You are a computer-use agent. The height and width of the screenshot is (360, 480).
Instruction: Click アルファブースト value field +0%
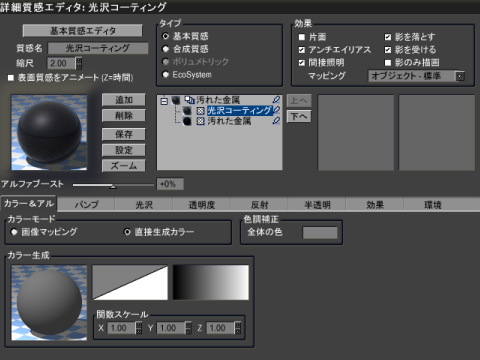(170, 184)
